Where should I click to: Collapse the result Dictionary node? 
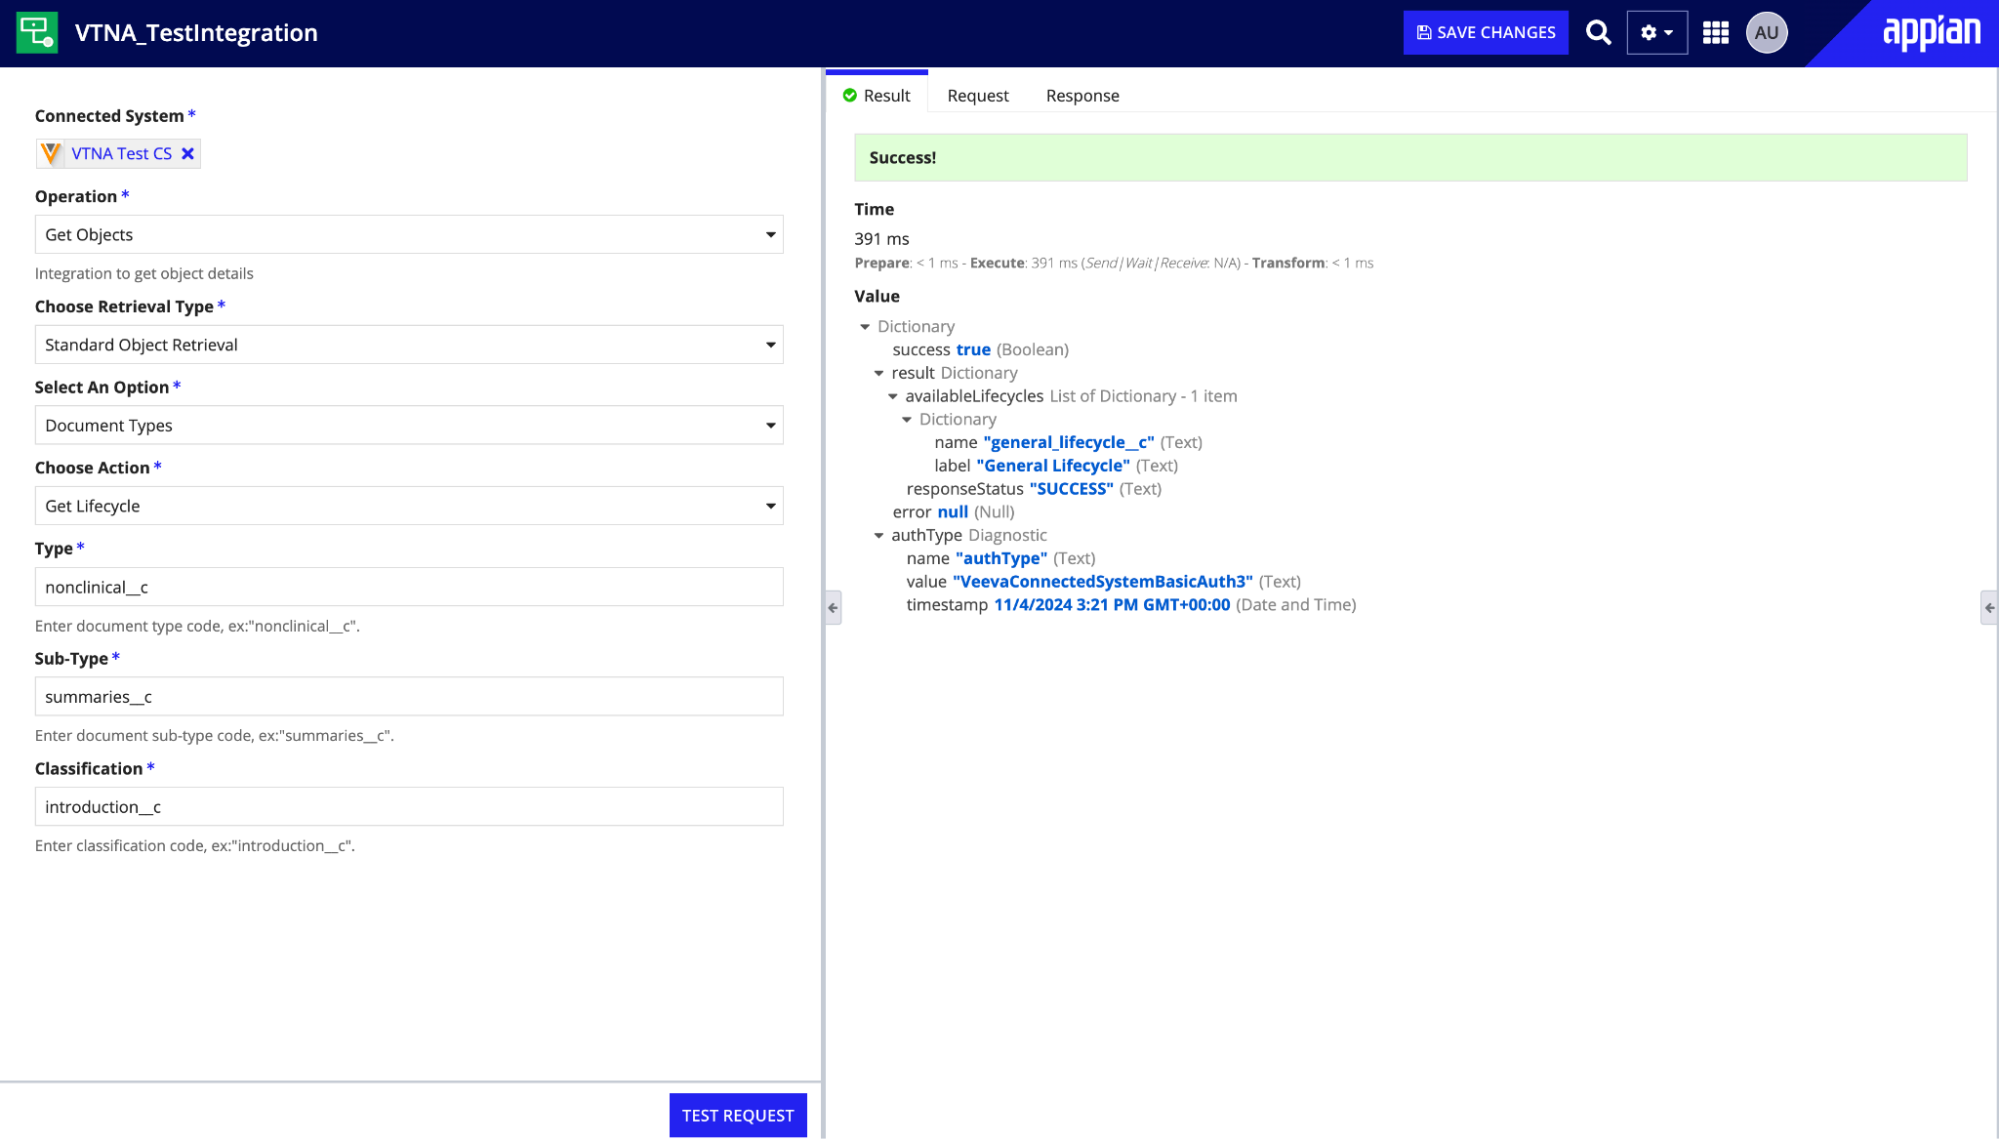coord(879,373)
